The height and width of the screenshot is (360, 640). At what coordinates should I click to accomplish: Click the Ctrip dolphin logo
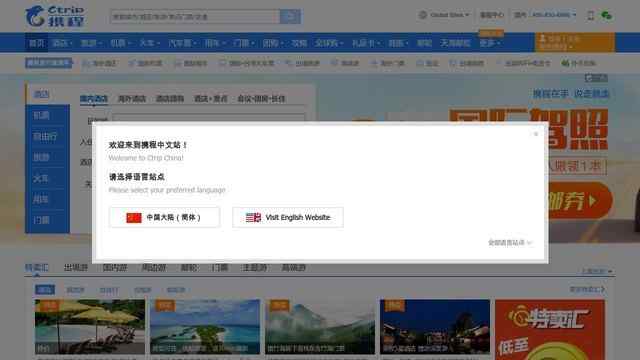coord(55,16)
